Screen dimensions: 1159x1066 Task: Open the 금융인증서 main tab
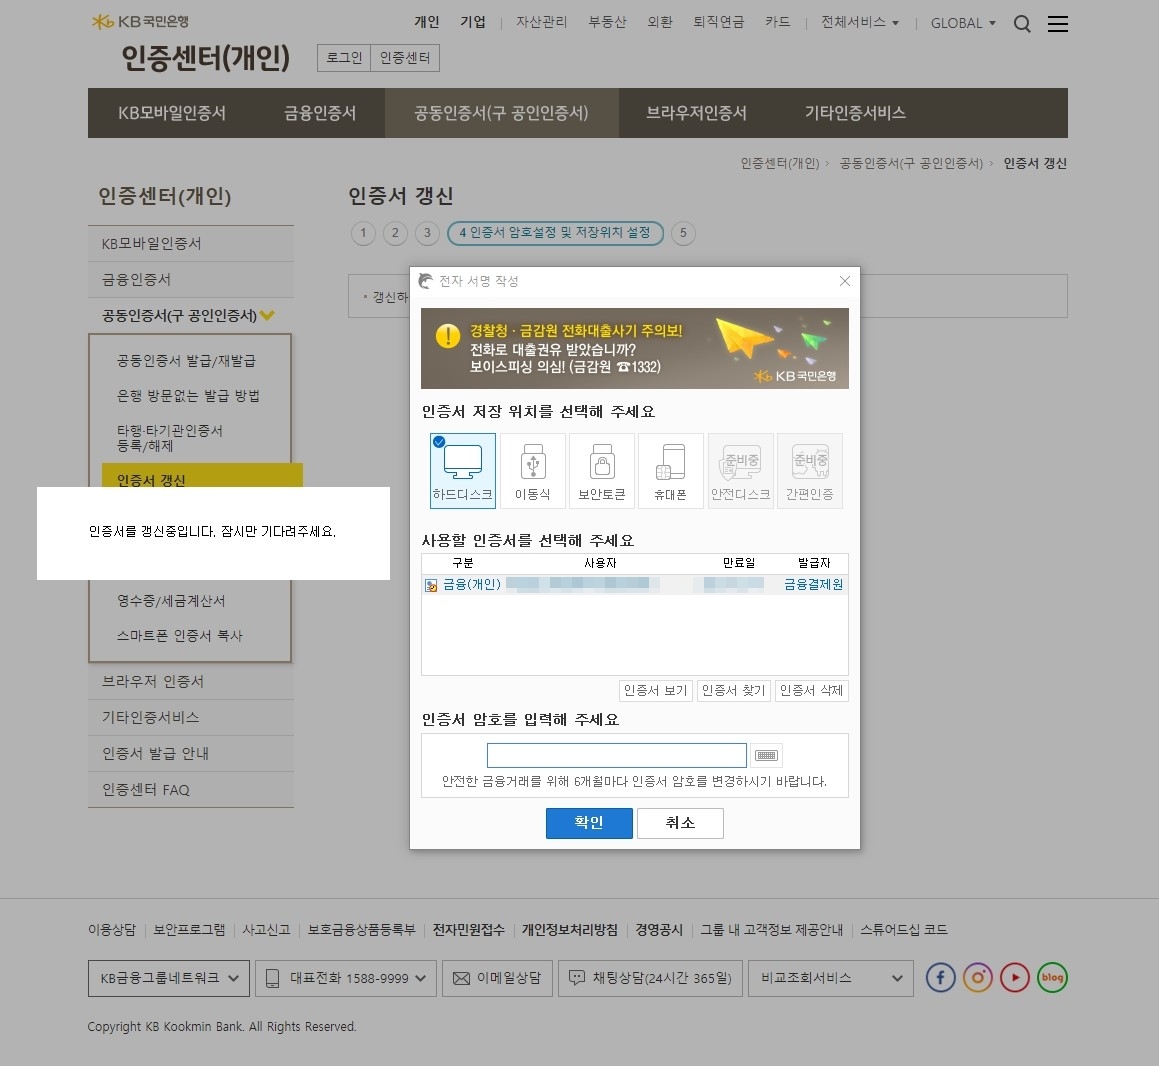320,113
